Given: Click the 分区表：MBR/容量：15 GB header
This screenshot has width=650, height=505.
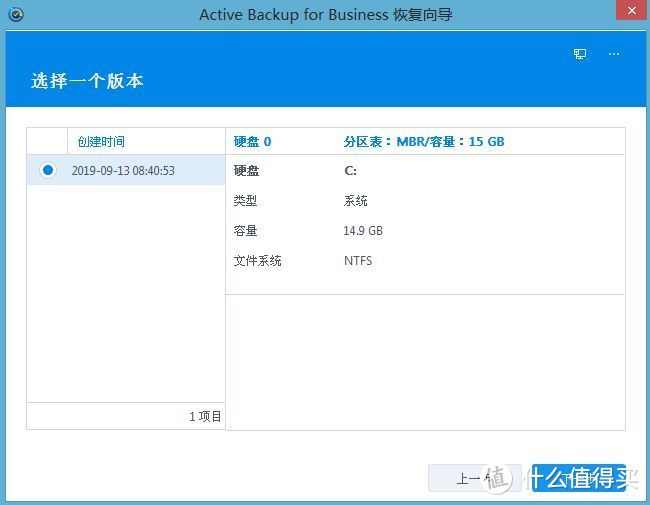Looking at the screenshot, I should coord(424,142).
